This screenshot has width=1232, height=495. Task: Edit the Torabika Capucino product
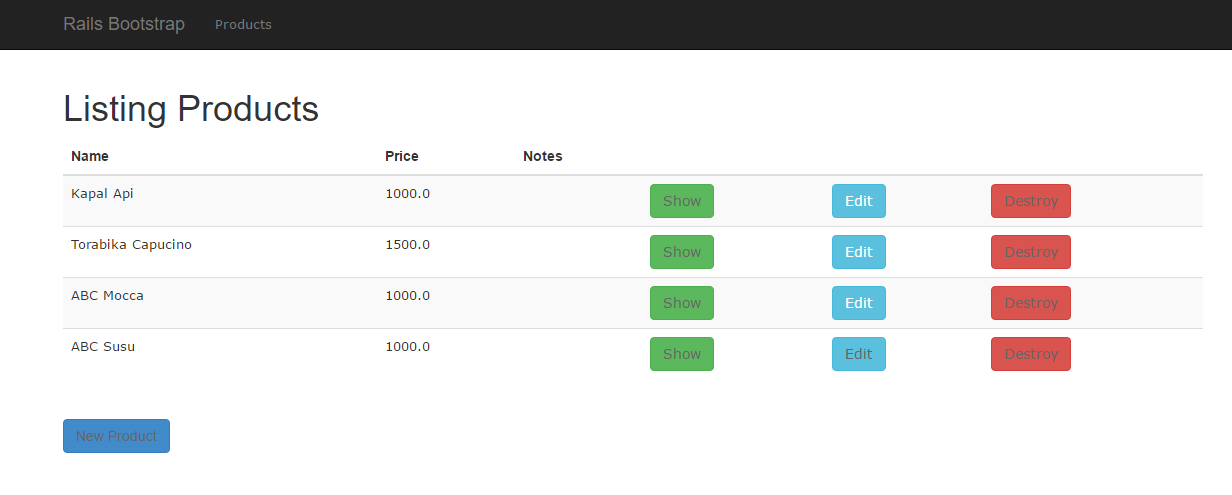click(858, 252)
